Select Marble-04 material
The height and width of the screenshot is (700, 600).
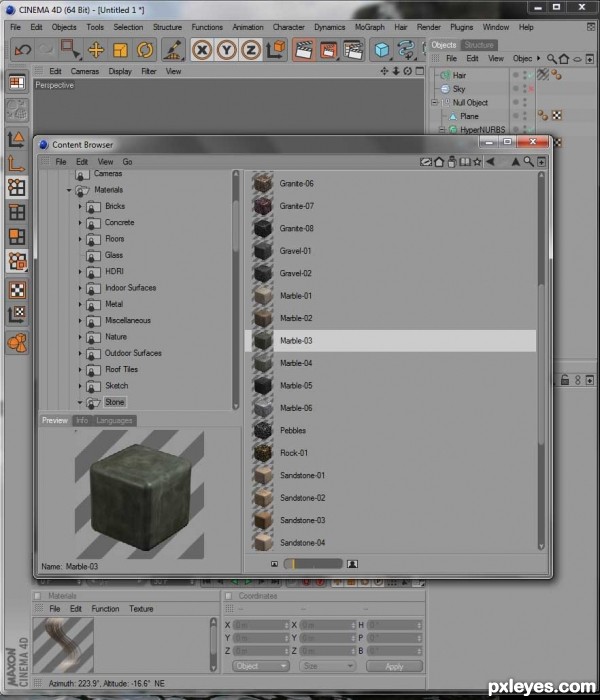click(x=391, y=363)
